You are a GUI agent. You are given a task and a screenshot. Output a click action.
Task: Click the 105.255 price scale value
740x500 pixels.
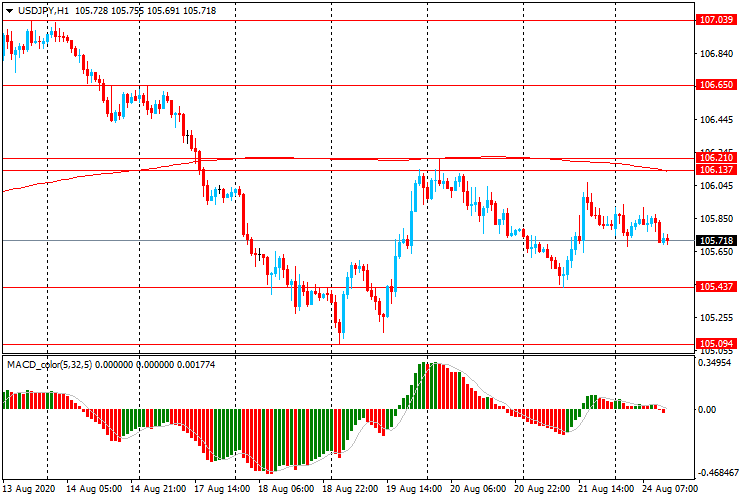point(716,318)
